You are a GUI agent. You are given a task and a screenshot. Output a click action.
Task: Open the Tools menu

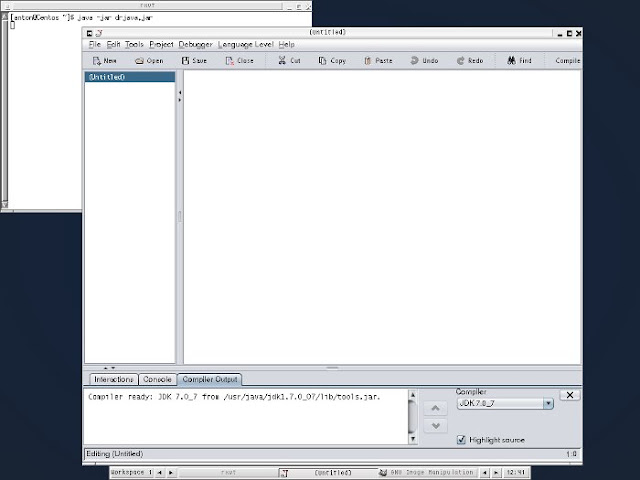[134, 44]
